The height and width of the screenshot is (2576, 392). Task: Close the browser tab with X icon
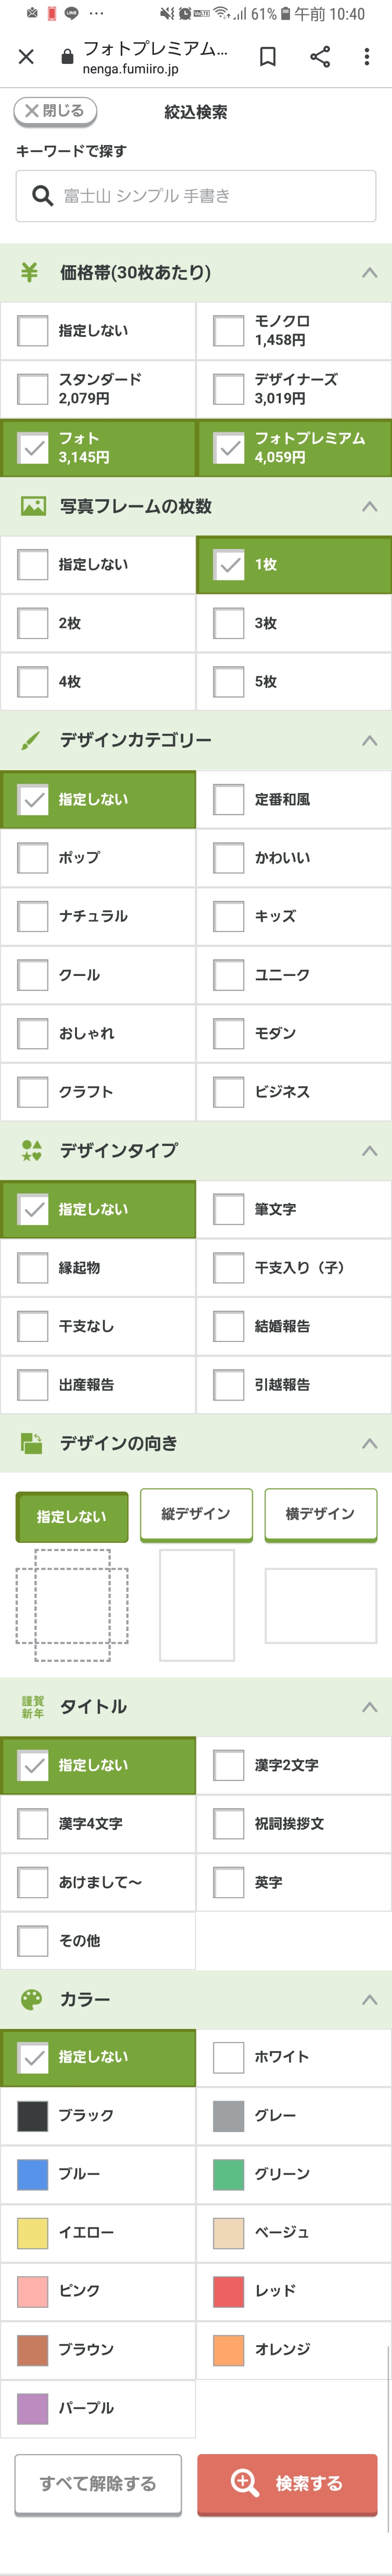point(27,57)
